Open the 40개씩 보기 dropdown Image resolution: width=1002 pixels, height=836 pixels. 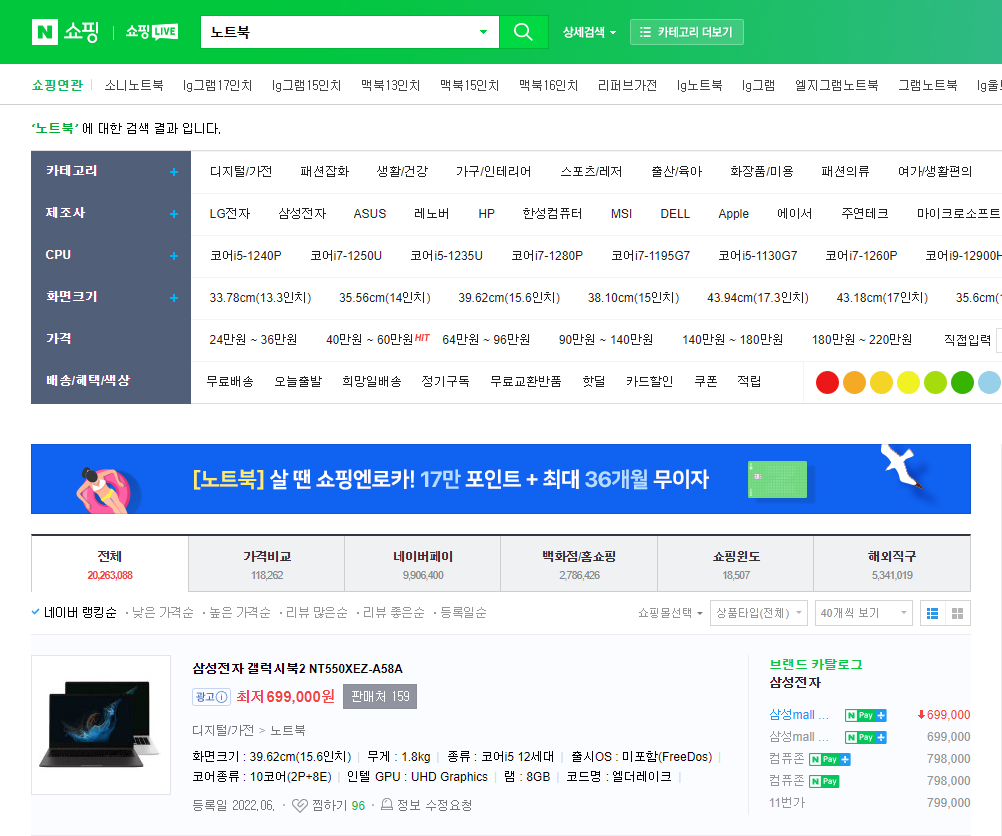coord(862,613)
